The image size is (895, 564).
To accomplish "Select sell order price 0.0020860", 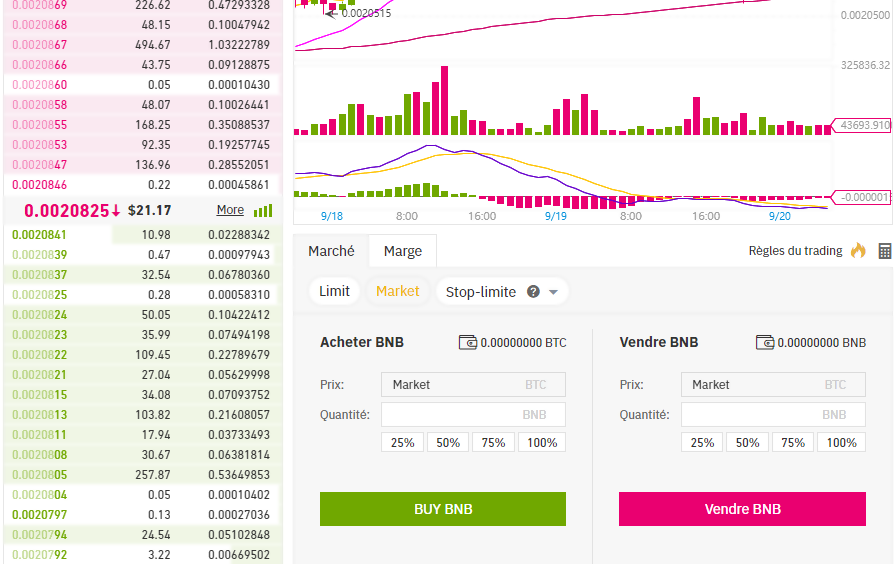I will pos(39,85).
